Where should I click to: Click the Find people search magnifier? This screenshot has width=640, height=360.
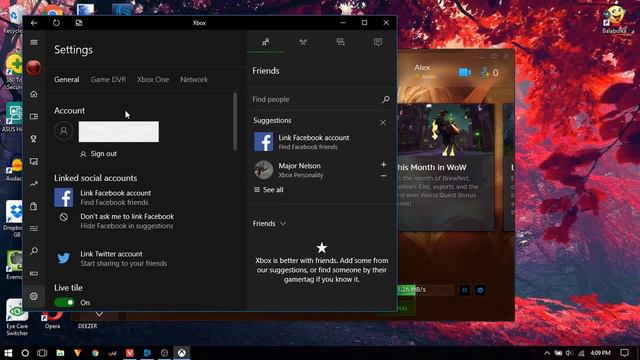point(386,99)
